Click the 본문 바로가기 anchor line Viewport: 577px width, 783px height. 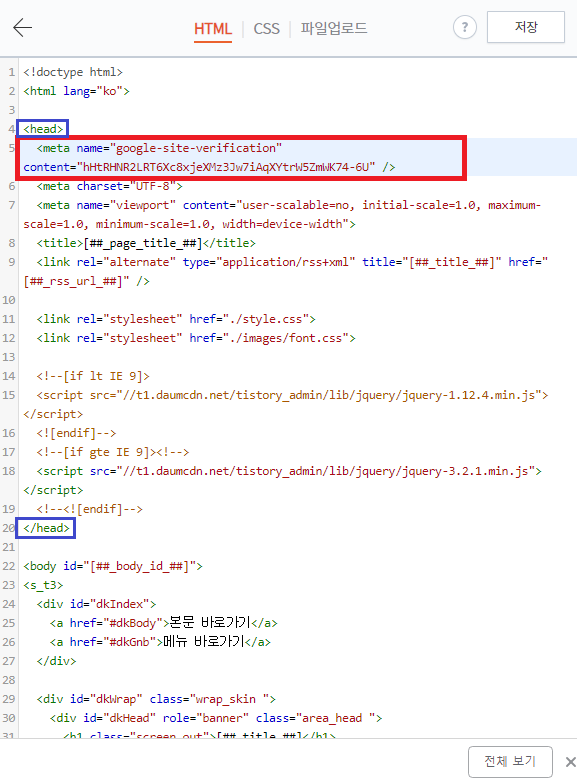point(163,623)
